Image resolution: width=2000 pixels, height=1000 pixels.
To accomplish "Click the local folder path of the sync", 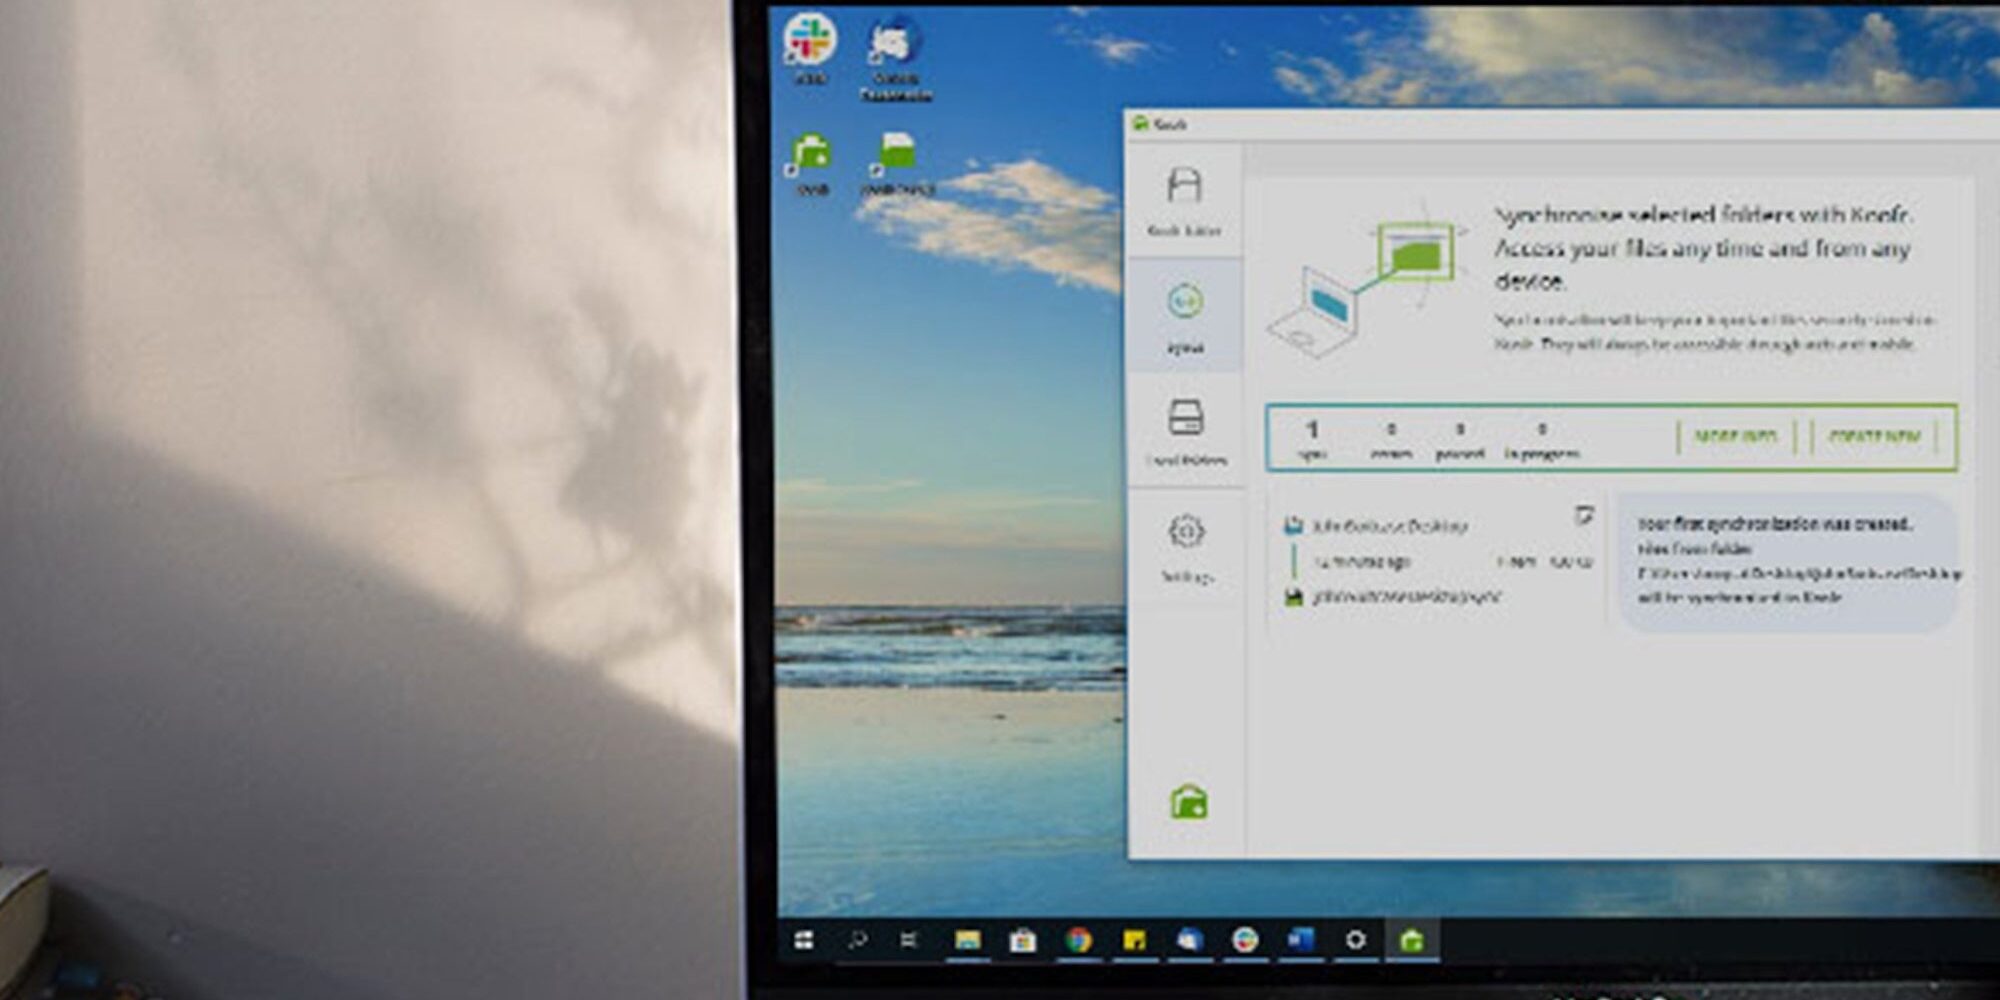I will (1406, 597).
